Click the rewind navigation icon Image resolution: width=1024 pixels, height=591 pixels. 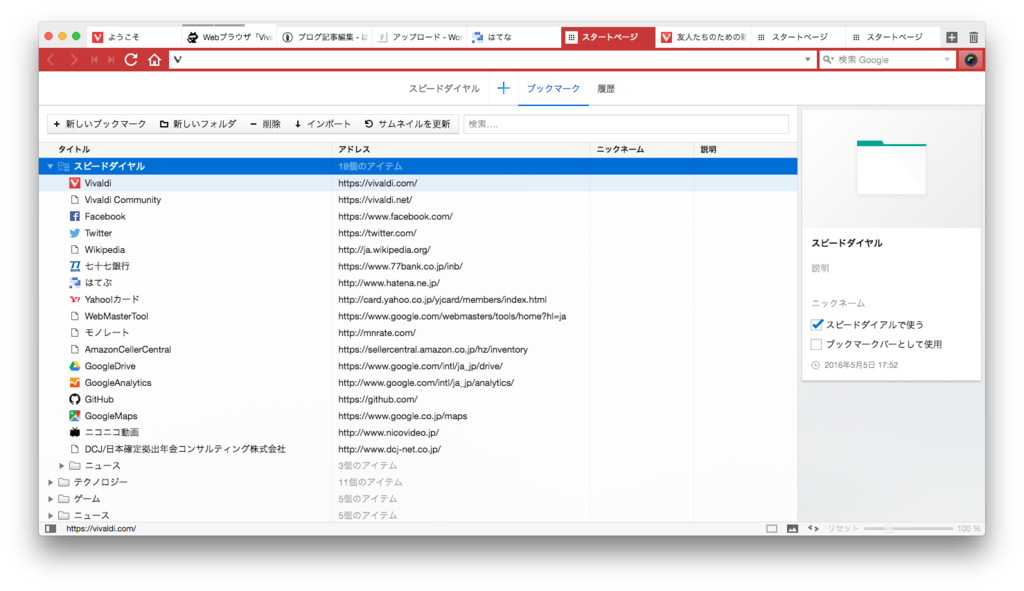94,60
